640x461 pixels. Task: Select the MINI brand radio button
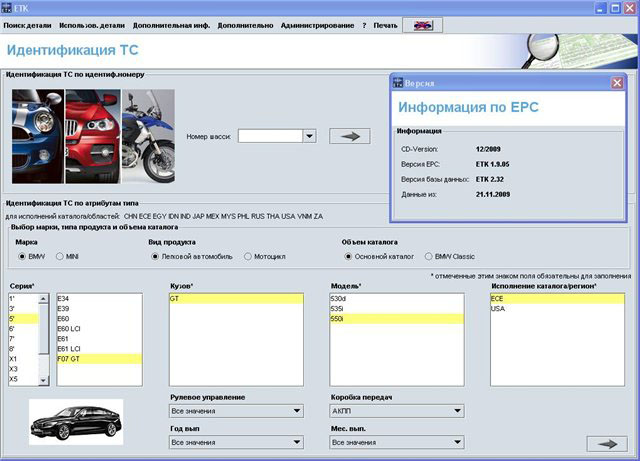[x=59, y=256]
